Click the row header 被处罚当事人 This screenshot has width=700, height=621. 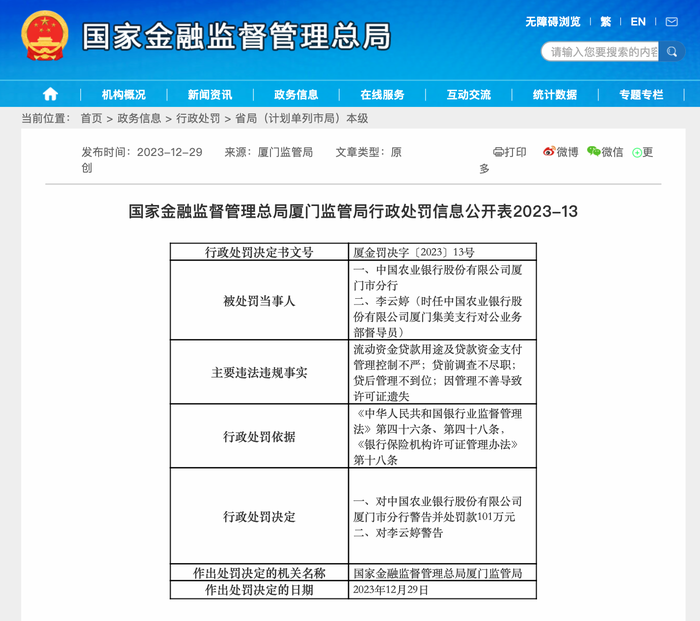(259, 301)
